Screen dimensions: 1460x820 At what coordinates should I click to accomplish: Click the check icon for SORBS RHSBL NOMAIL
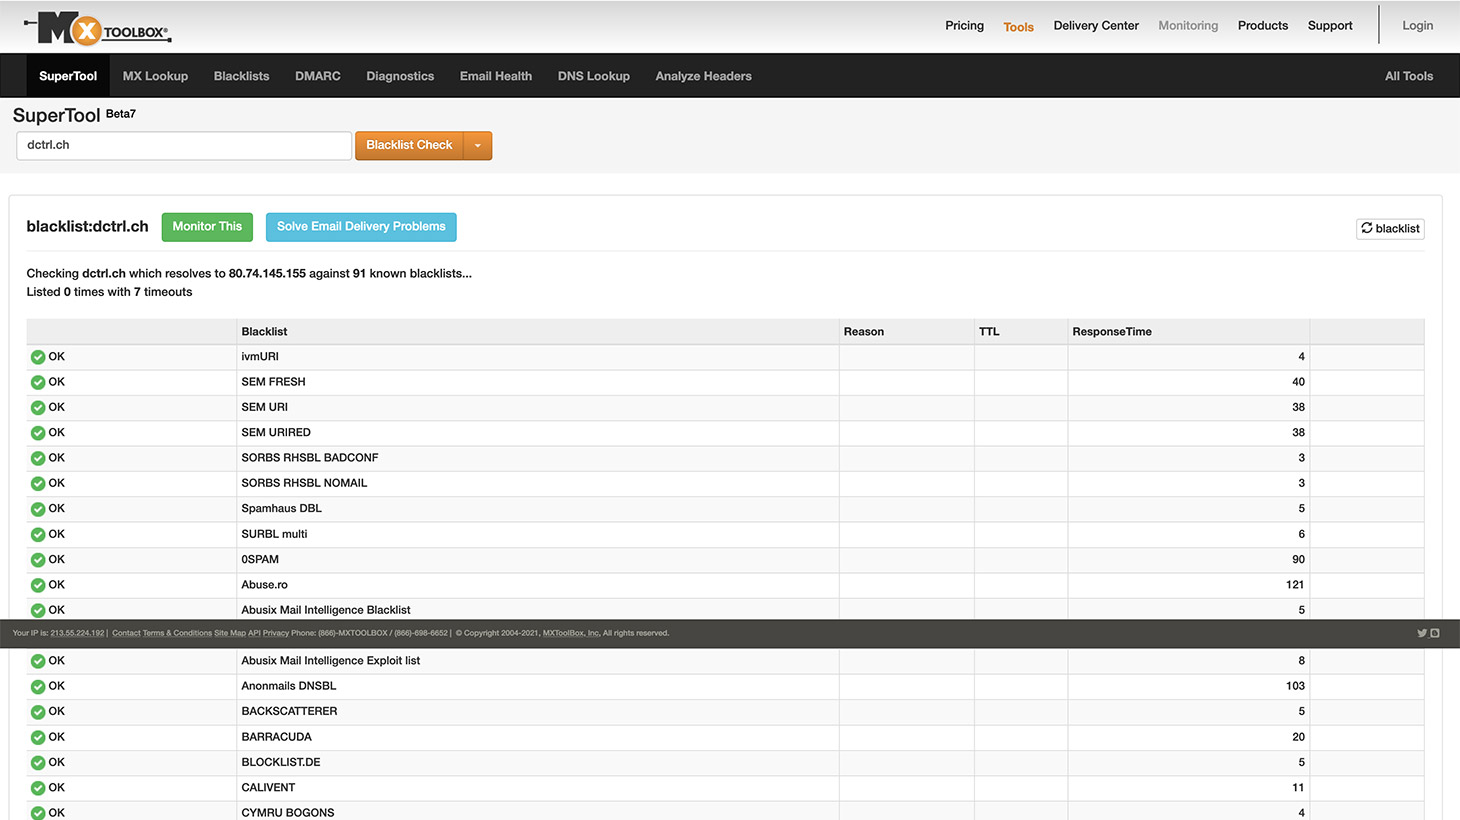coord(38,484)
